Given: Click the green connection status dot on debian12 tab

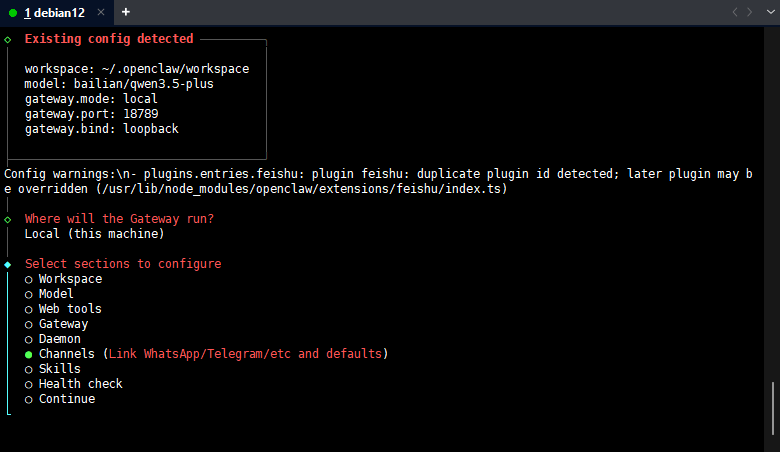Looking at the screenshot, I should click(13, 12).
